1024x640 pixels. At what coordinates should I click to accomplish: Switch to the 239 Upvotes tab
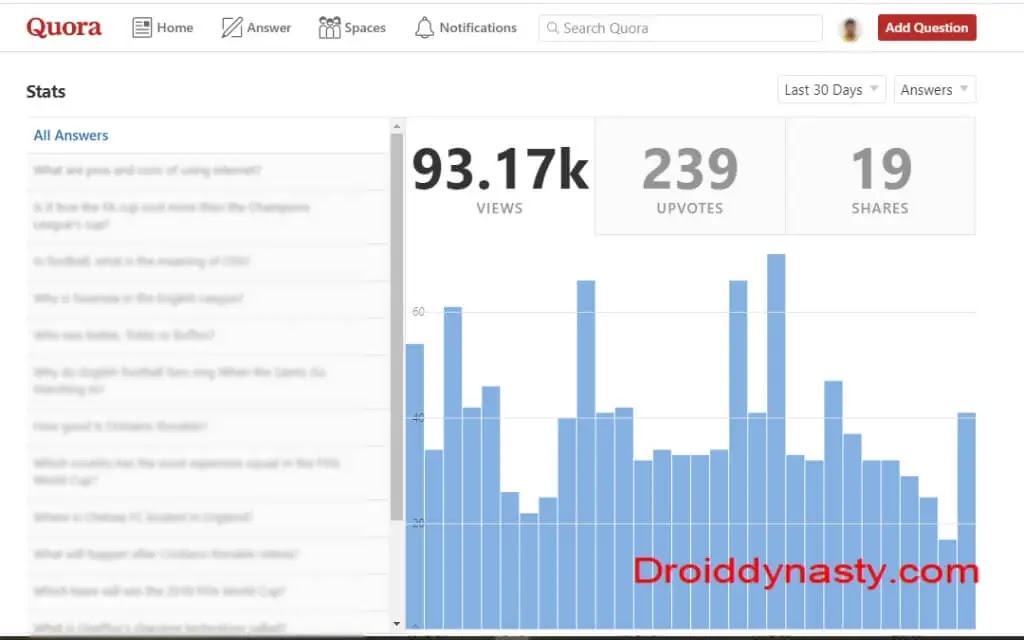click(690, 176)
